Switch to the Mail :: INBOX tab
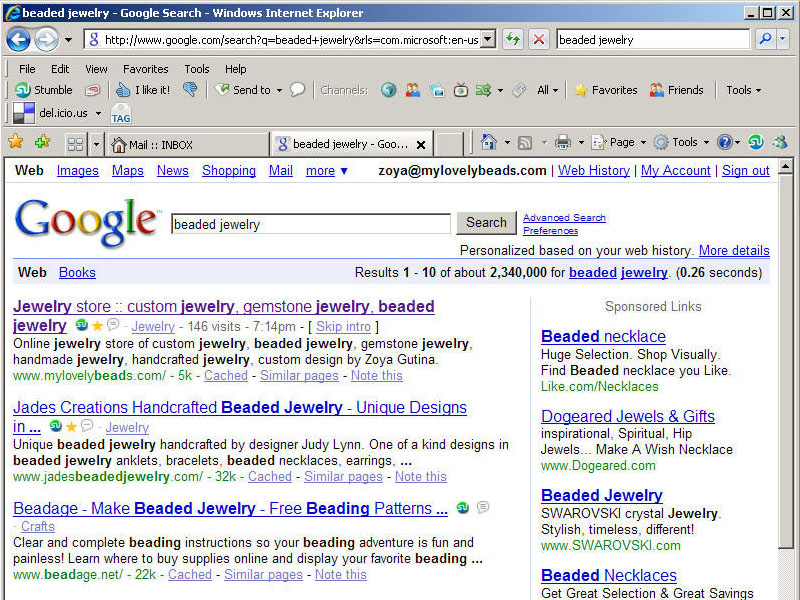The image size is (800, 600). click(x=187, y=145)
